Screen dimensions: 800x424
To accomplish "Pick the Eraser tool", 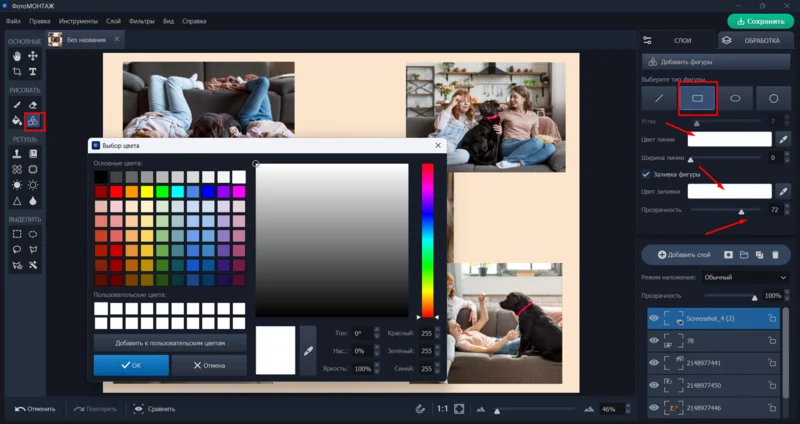I will click(33, 105).
